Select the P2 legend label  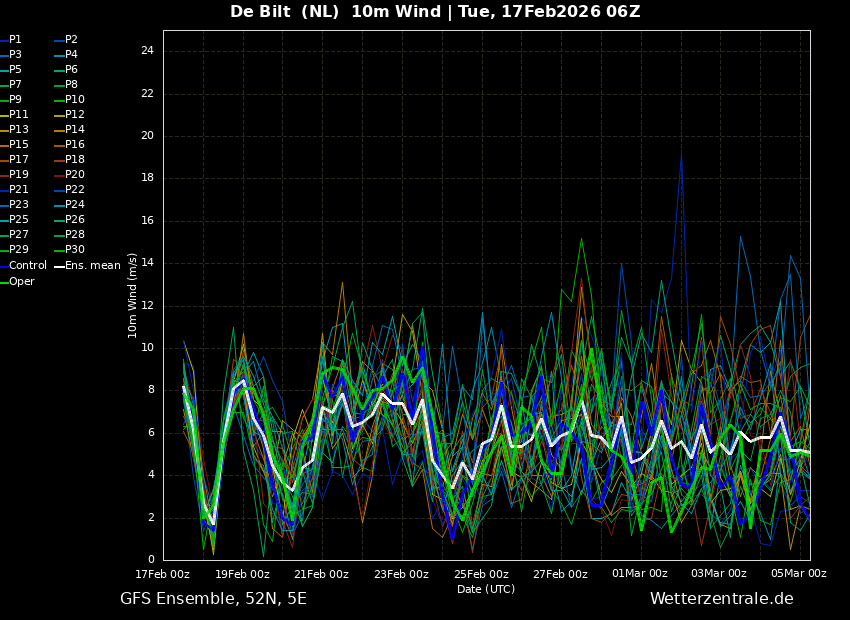point(71,40)
